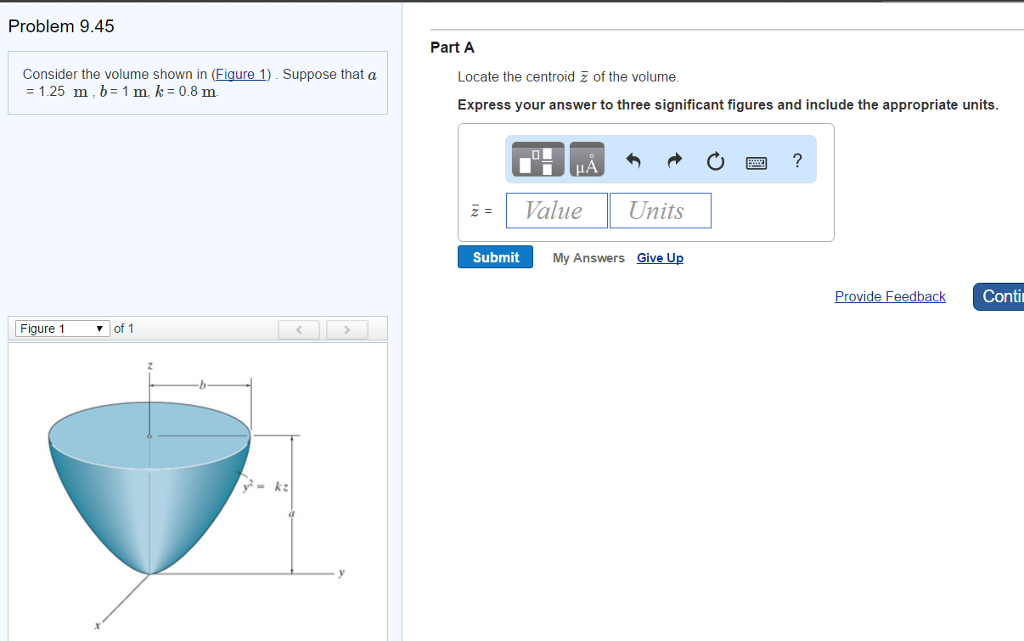The image size is (1024, 641).
Task: Submit your answer
Action: click(495, 257)
